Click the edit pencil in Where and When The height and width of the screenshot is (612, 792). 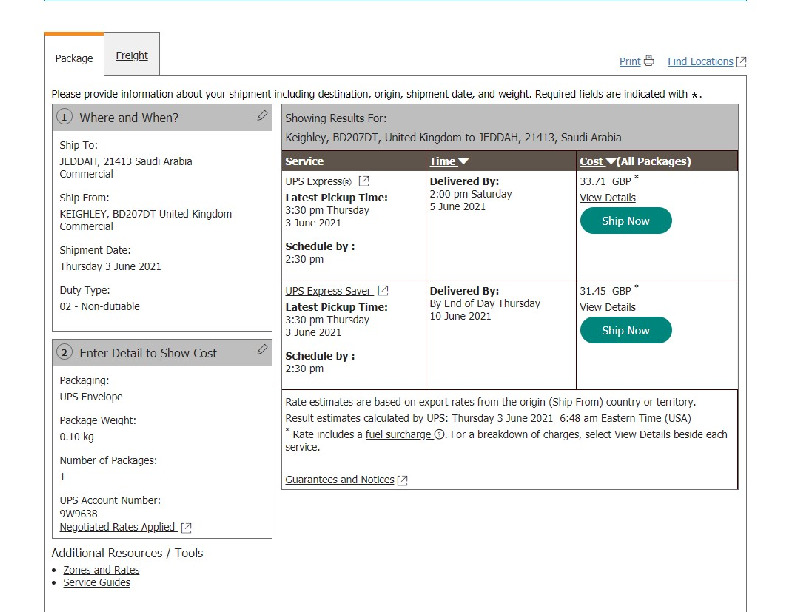click(262, 116)
